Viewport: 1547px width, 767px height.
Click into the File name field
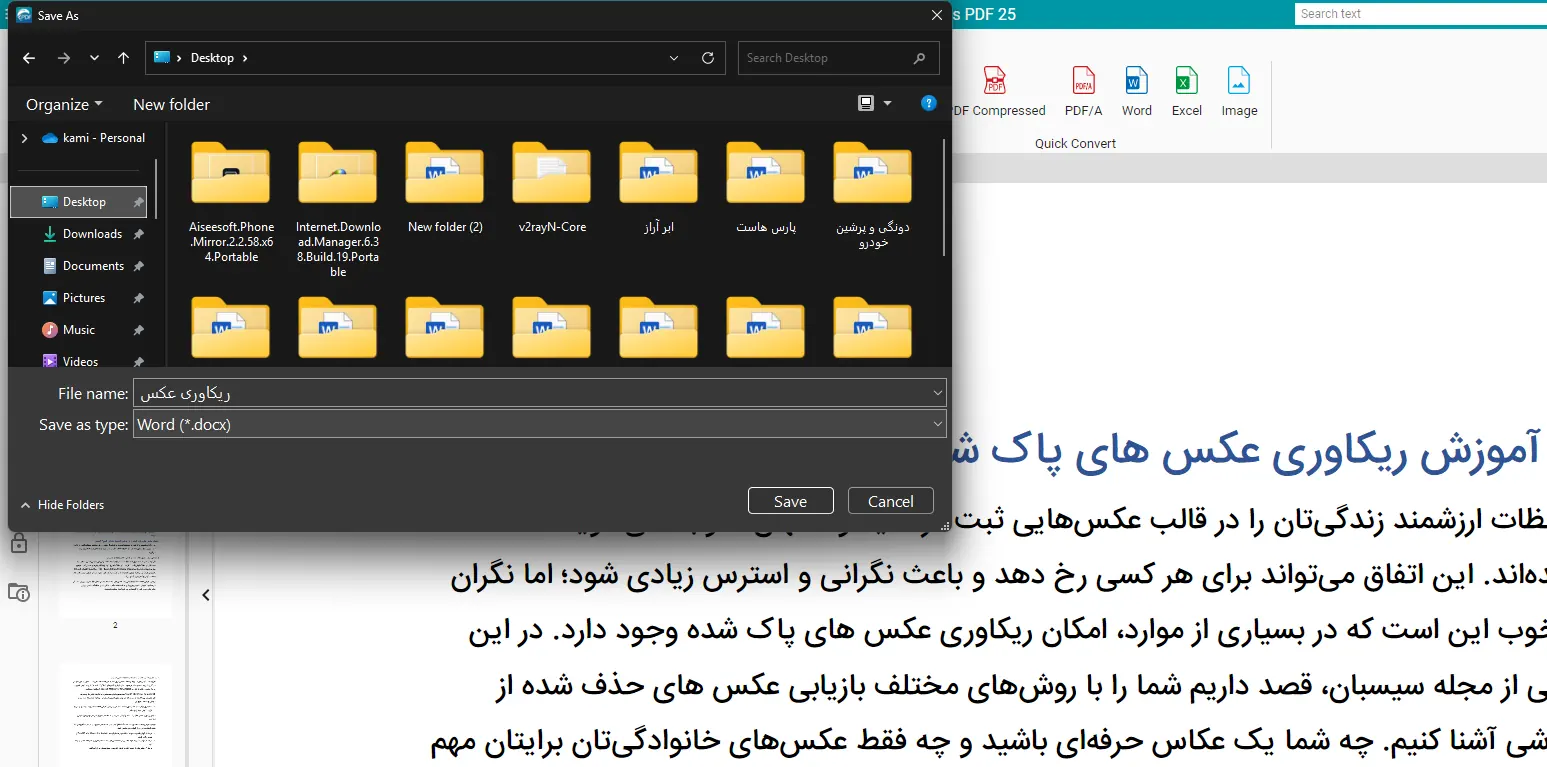point(530,393)
